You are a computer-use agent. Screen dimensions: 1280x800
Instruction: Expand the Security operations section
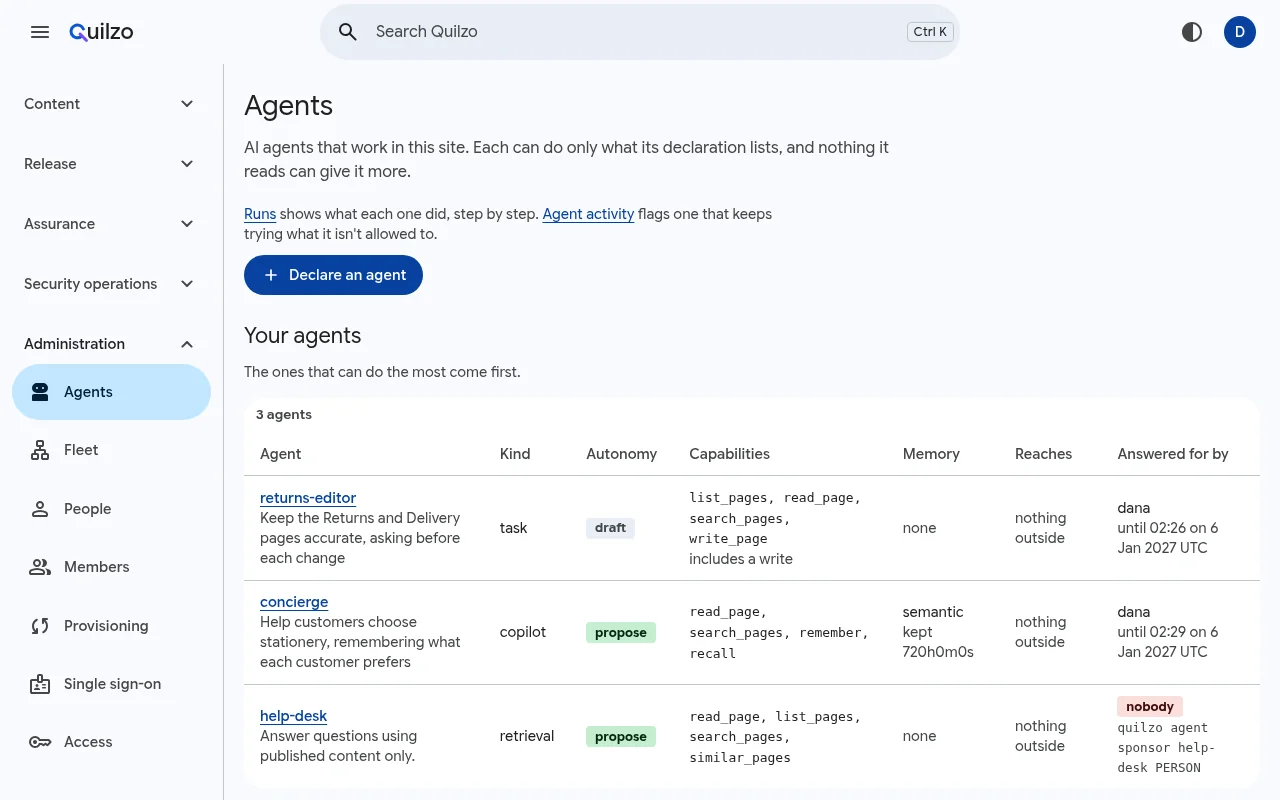(x=111, y=284)
